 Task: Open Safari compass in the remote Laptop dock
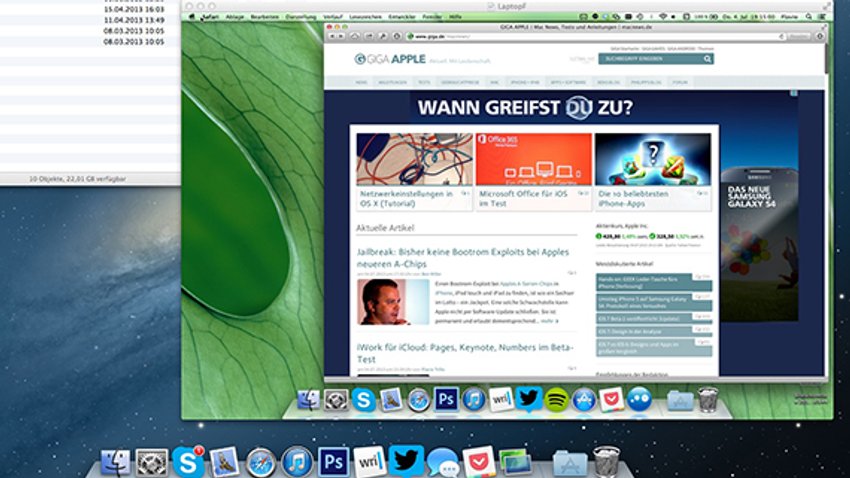pyautogui.click(x=418, y=400)
